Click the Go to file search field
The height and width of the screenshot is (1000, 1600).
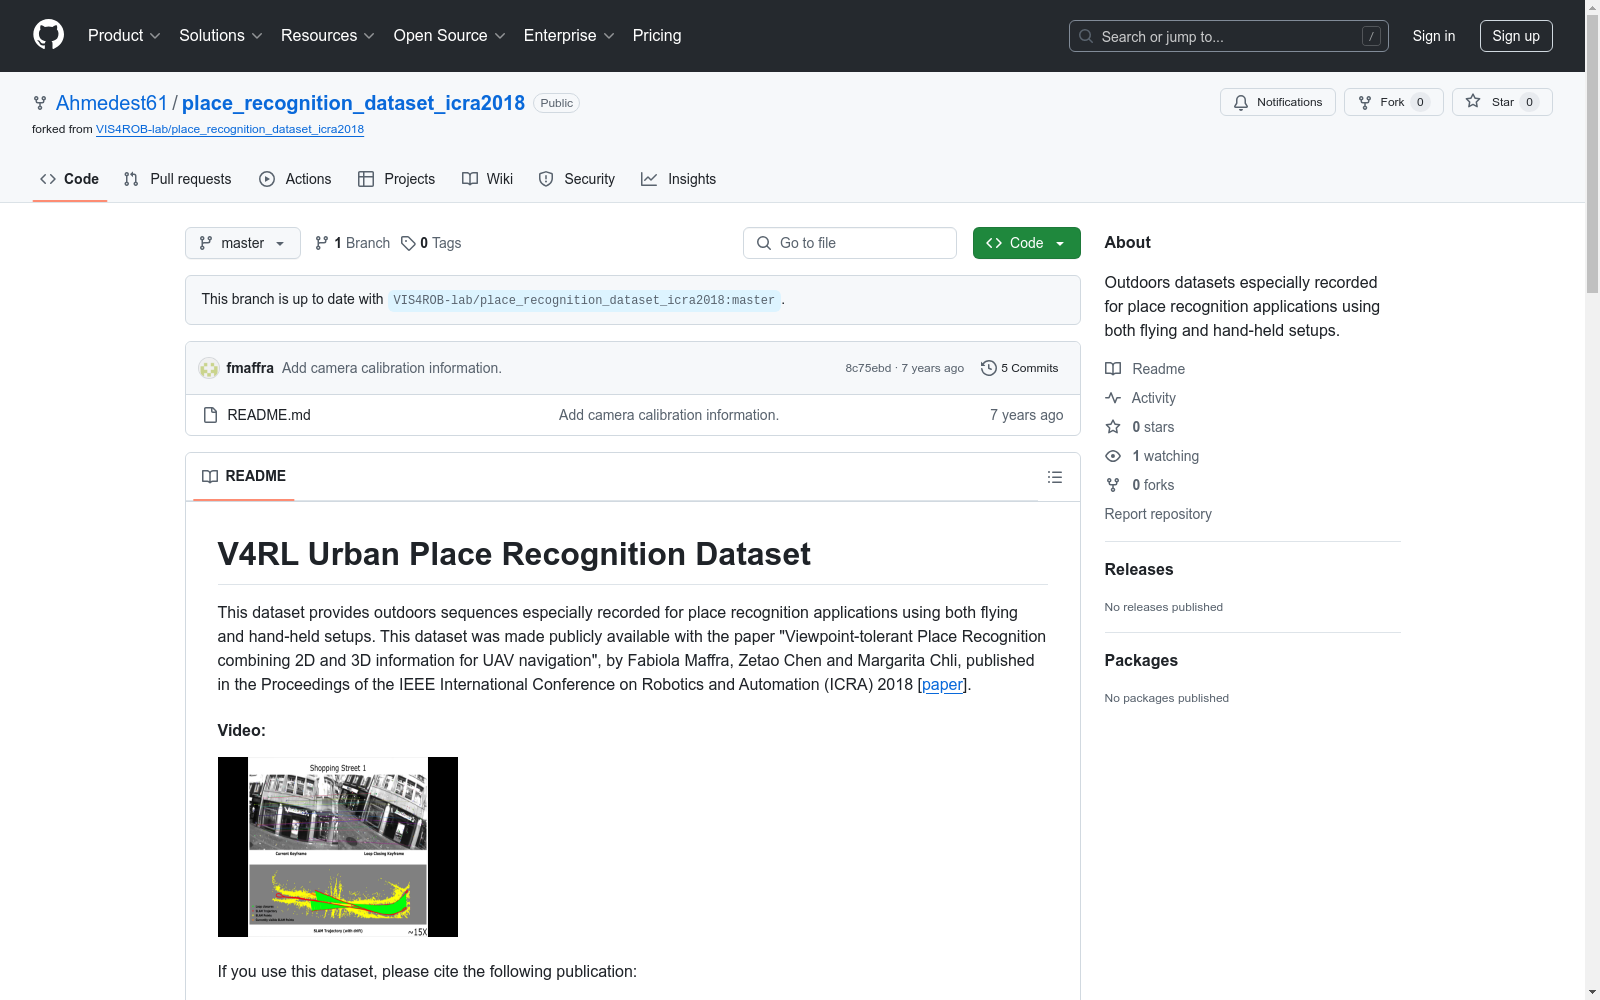pyautogui.click(x=850, y=243)
